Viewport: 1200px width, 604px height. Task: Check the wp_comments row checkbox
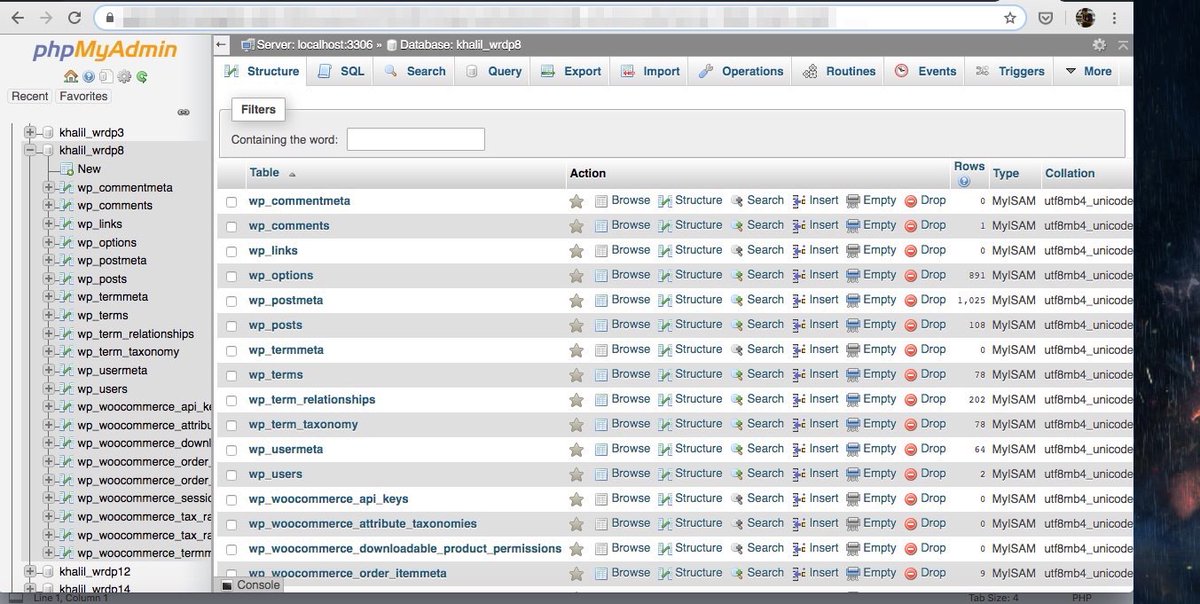coord(232,227)
